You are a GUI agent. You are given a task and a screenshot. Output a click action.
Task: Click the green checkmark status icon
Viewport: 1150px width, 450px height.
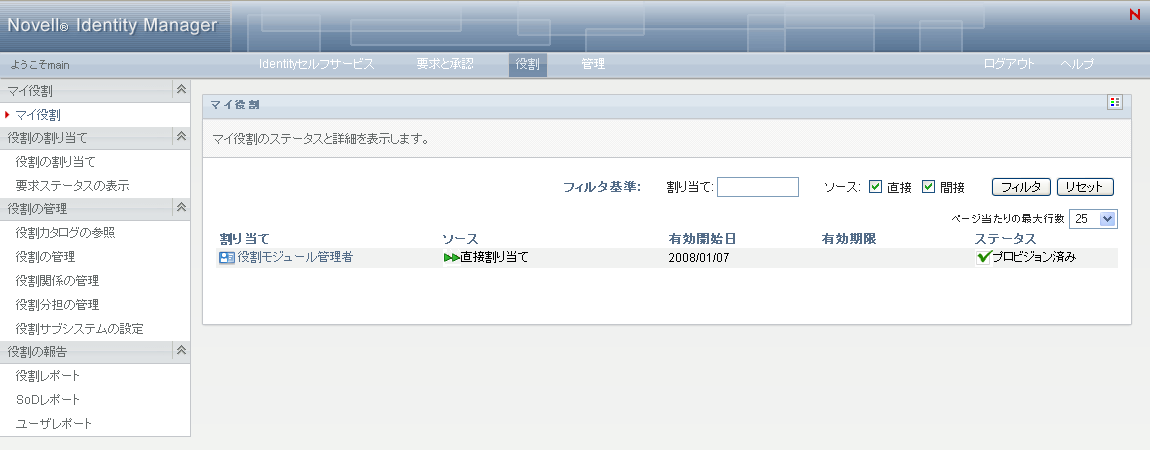click(984, 257)
